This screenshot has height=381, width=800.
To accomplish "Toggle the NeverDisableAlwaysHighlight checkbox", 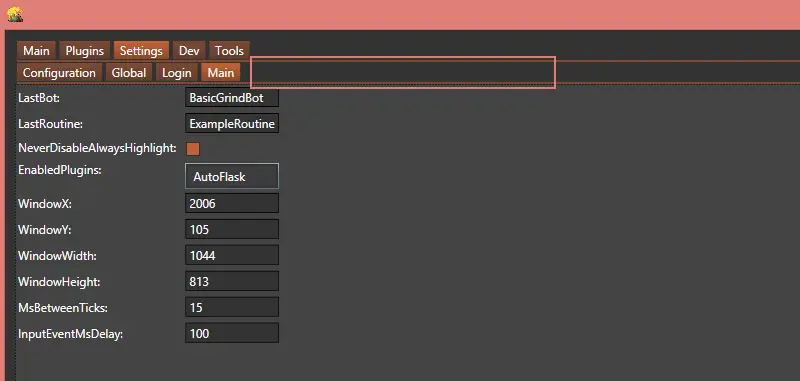I will pos(193,149).
